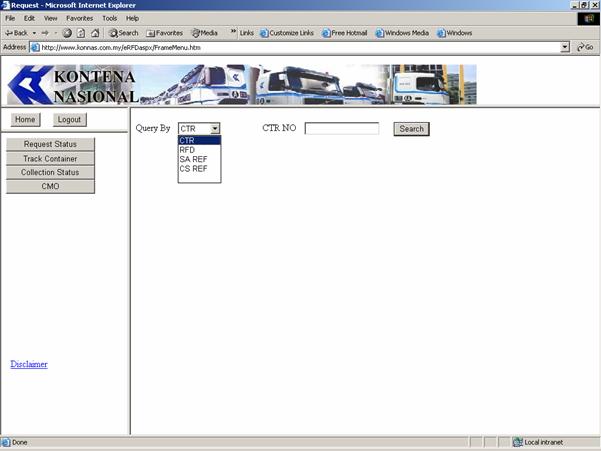Image resolution: width=601 pixels, height=451 pixels.
Task: Open the Tools menu
Action: pyautogui.click(x=110, y=18)
